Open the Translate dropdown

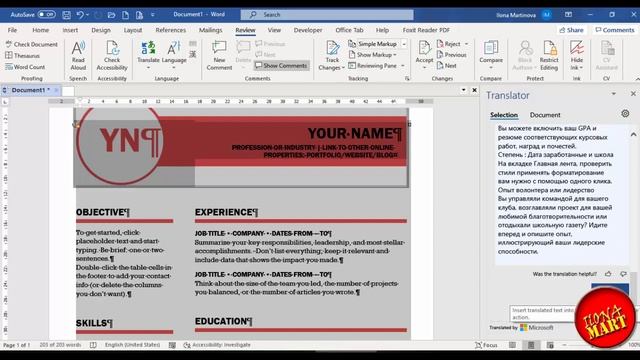tap(148, 56)
